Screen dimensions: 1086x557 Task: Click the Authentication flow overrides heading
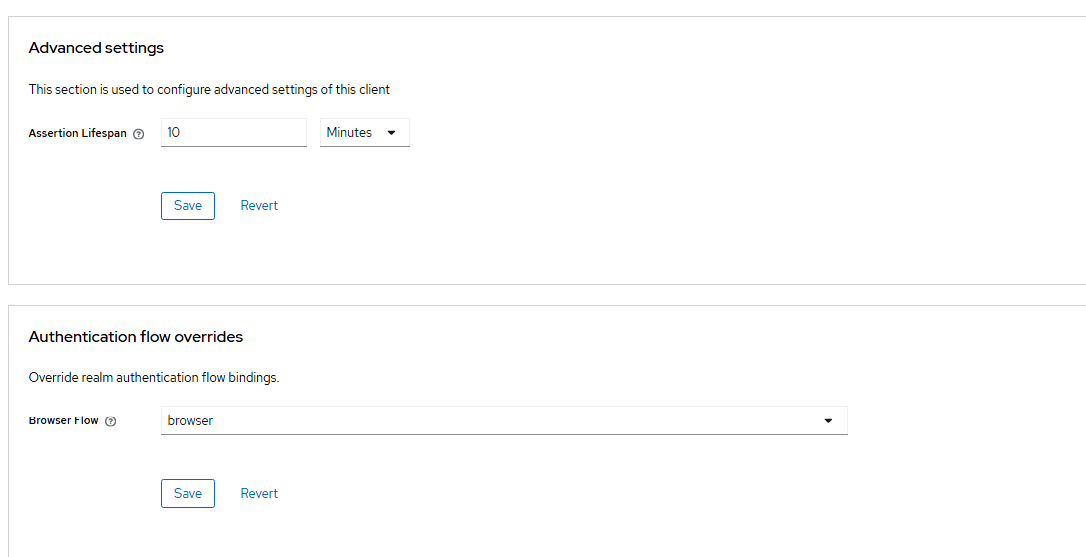pyautogui.click(x=136, y=337)
